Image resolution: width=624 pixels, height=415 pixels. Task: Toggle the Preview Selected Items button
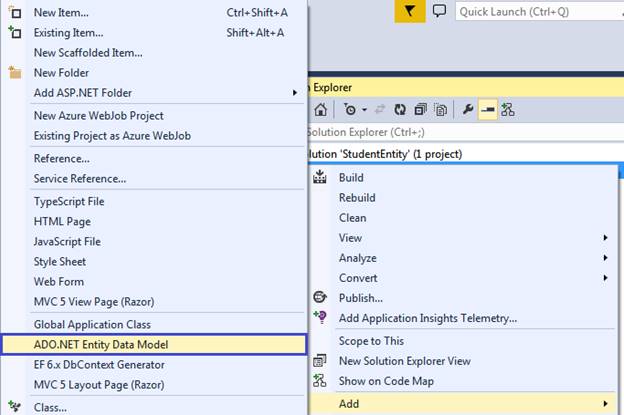[487, 110]
